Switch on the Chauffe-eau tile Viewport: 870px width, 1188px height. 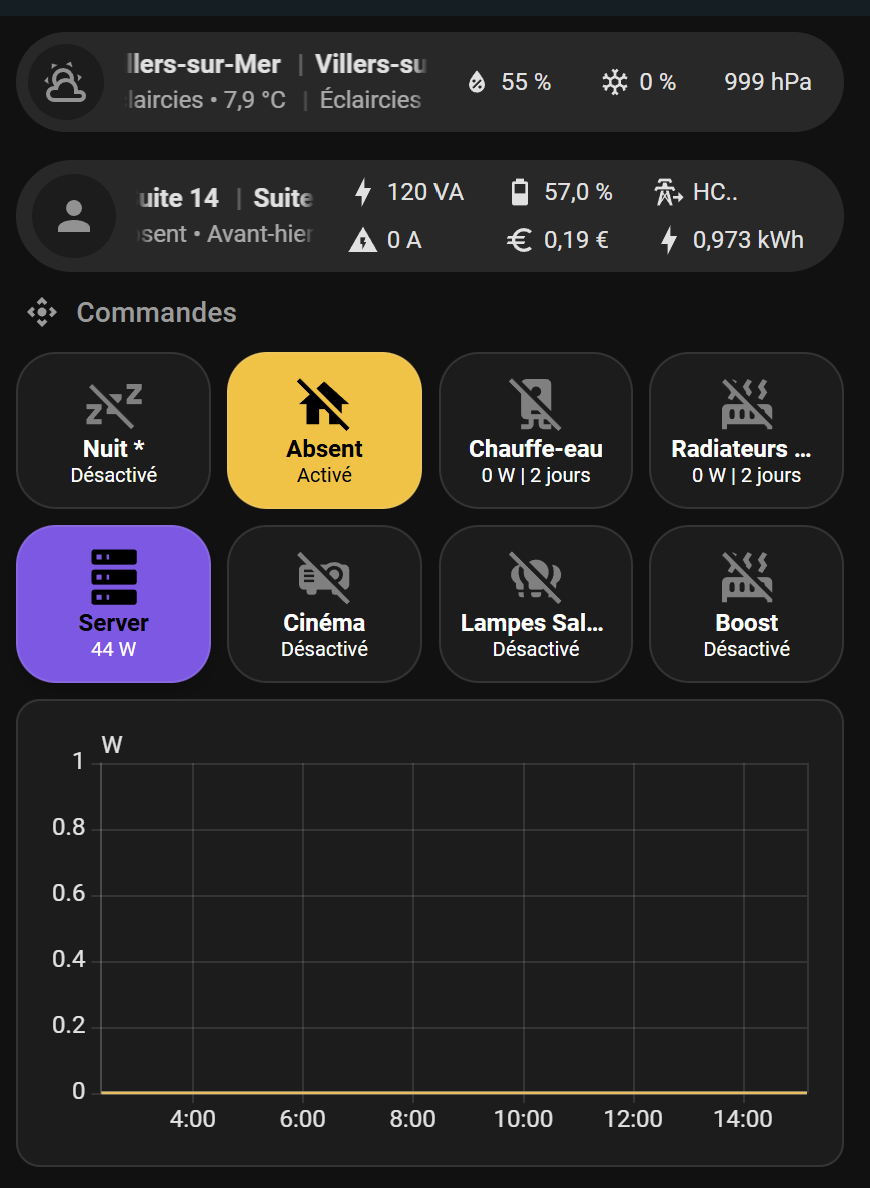[x=536, y=430]
